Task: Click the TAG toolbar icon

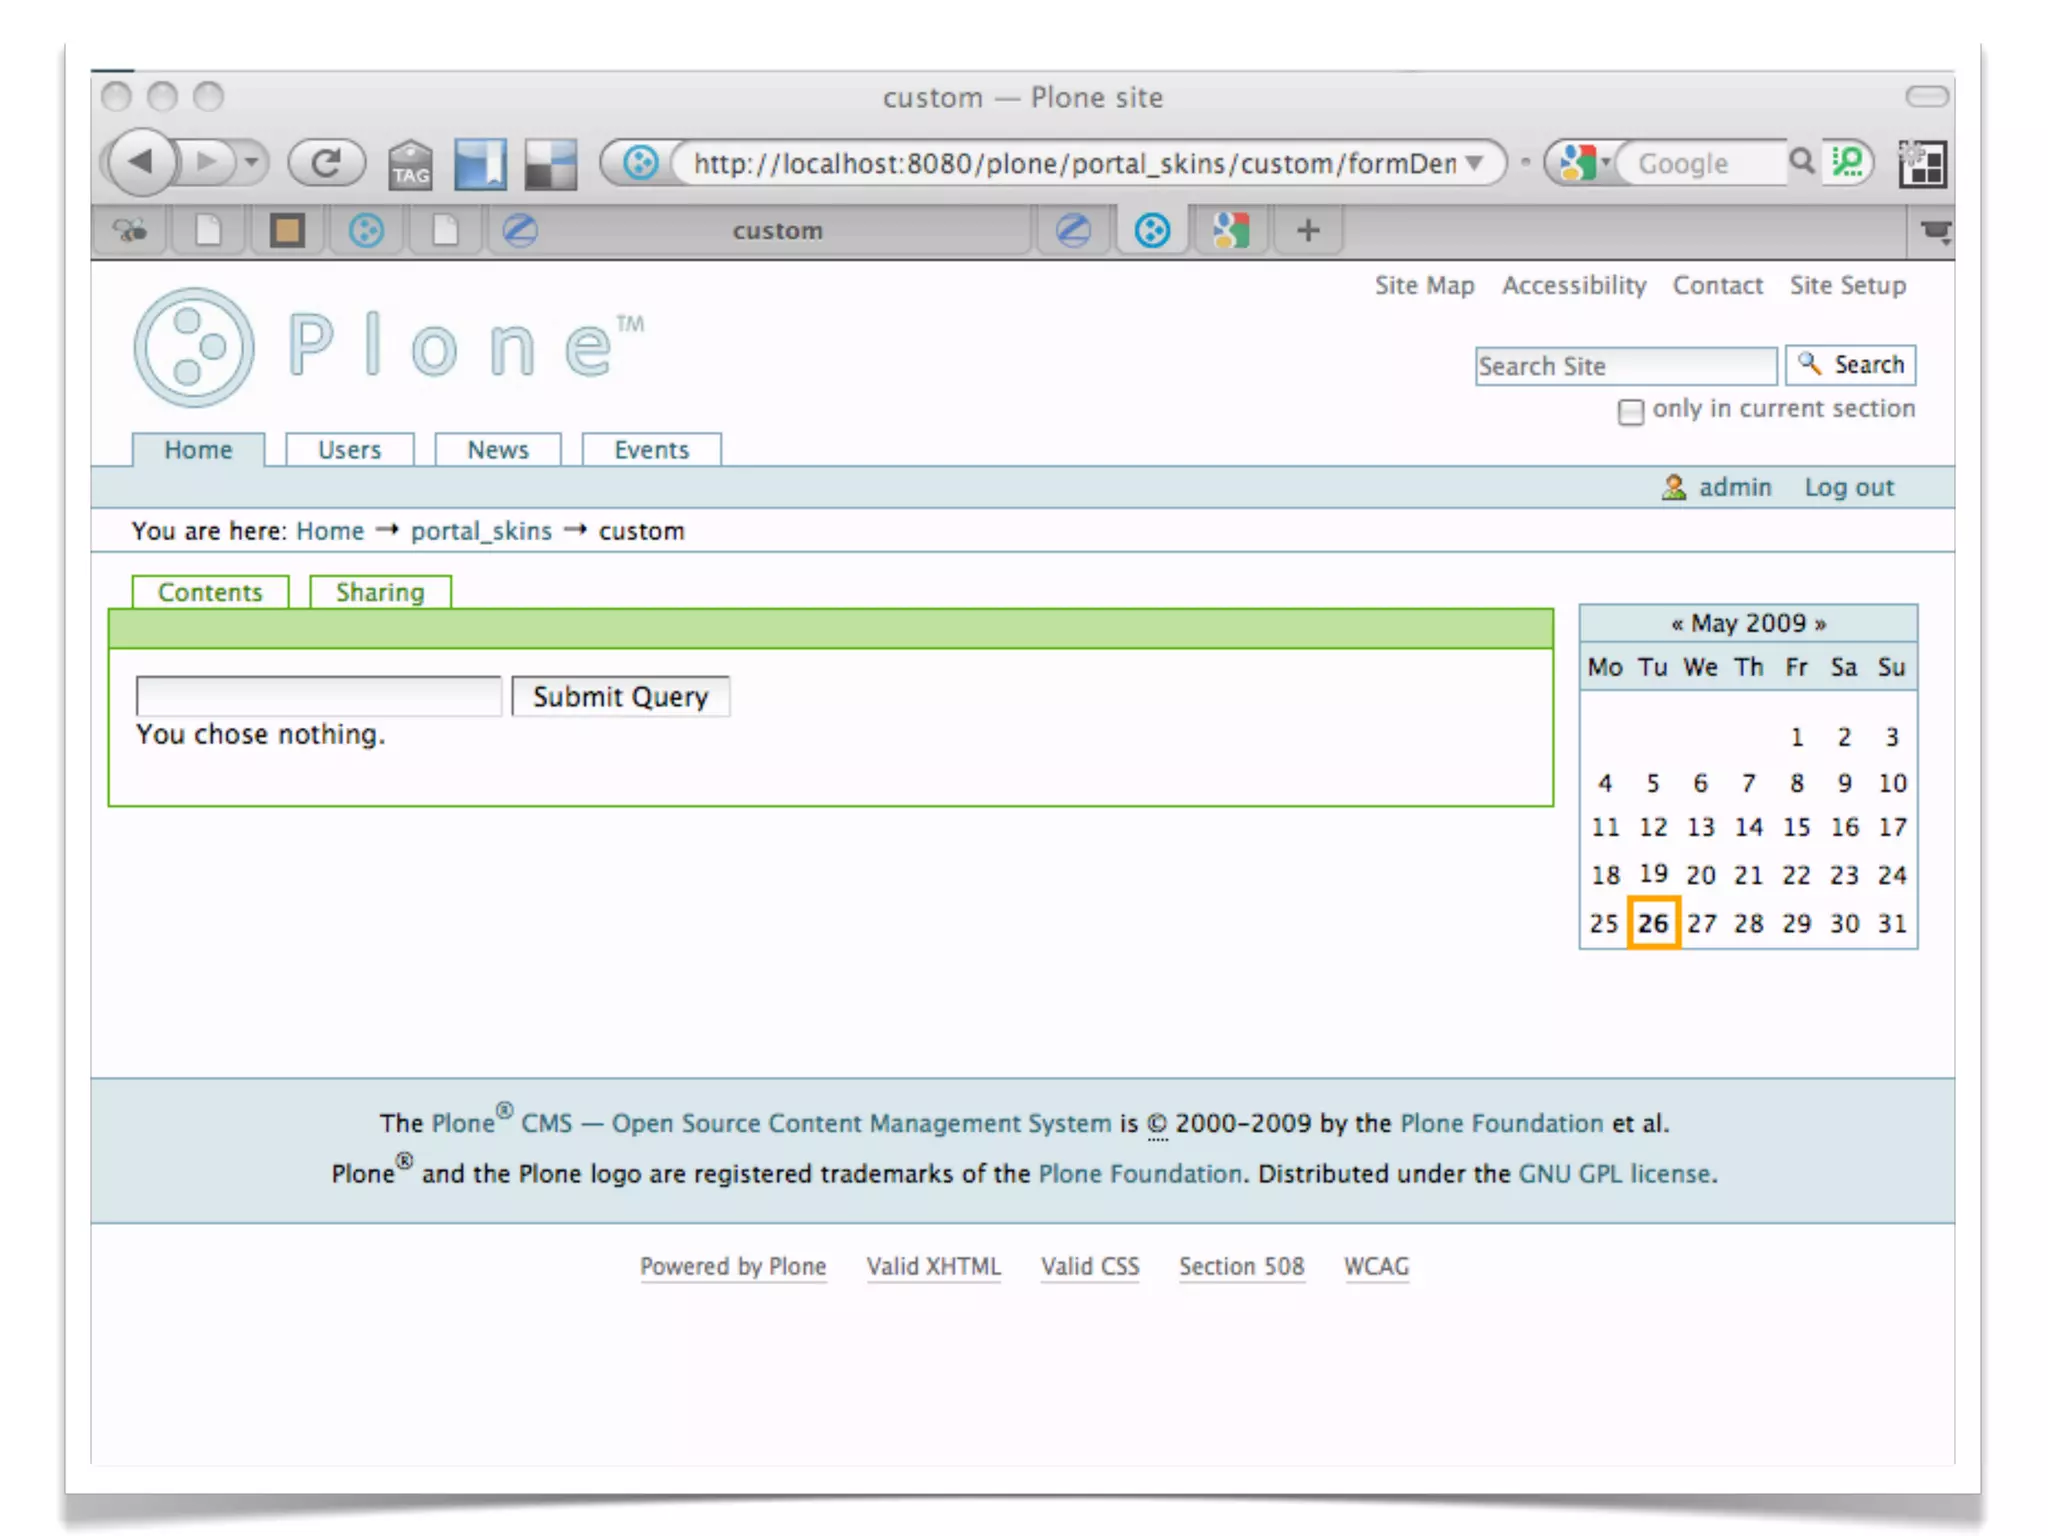Action: (410, 163)
